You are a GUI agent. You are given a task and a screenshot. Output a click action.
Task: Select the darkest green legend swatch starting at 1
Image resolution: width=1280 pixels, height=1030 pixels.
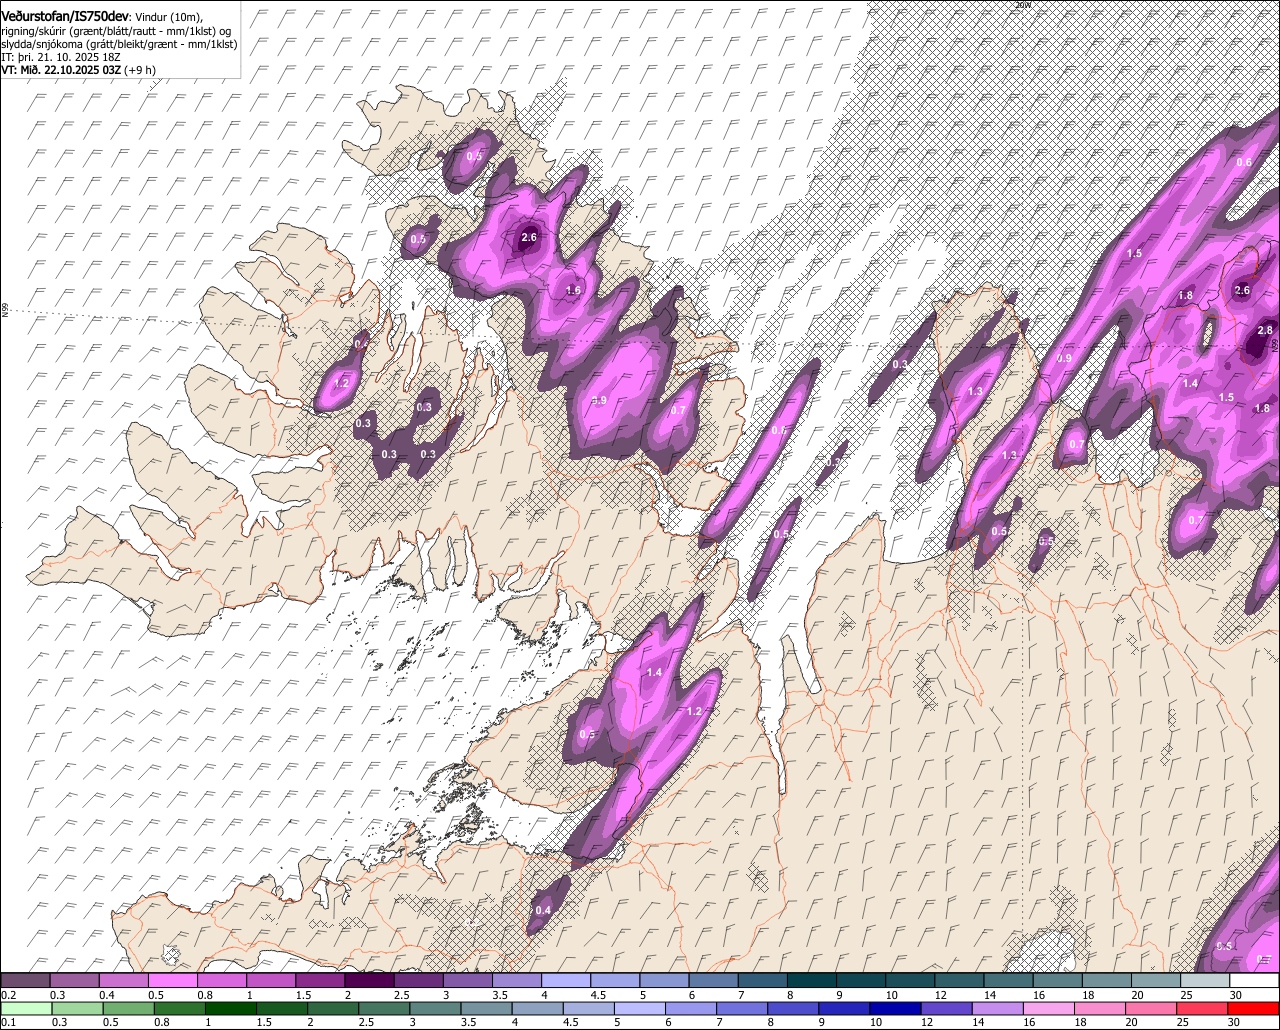[232, 1008]
